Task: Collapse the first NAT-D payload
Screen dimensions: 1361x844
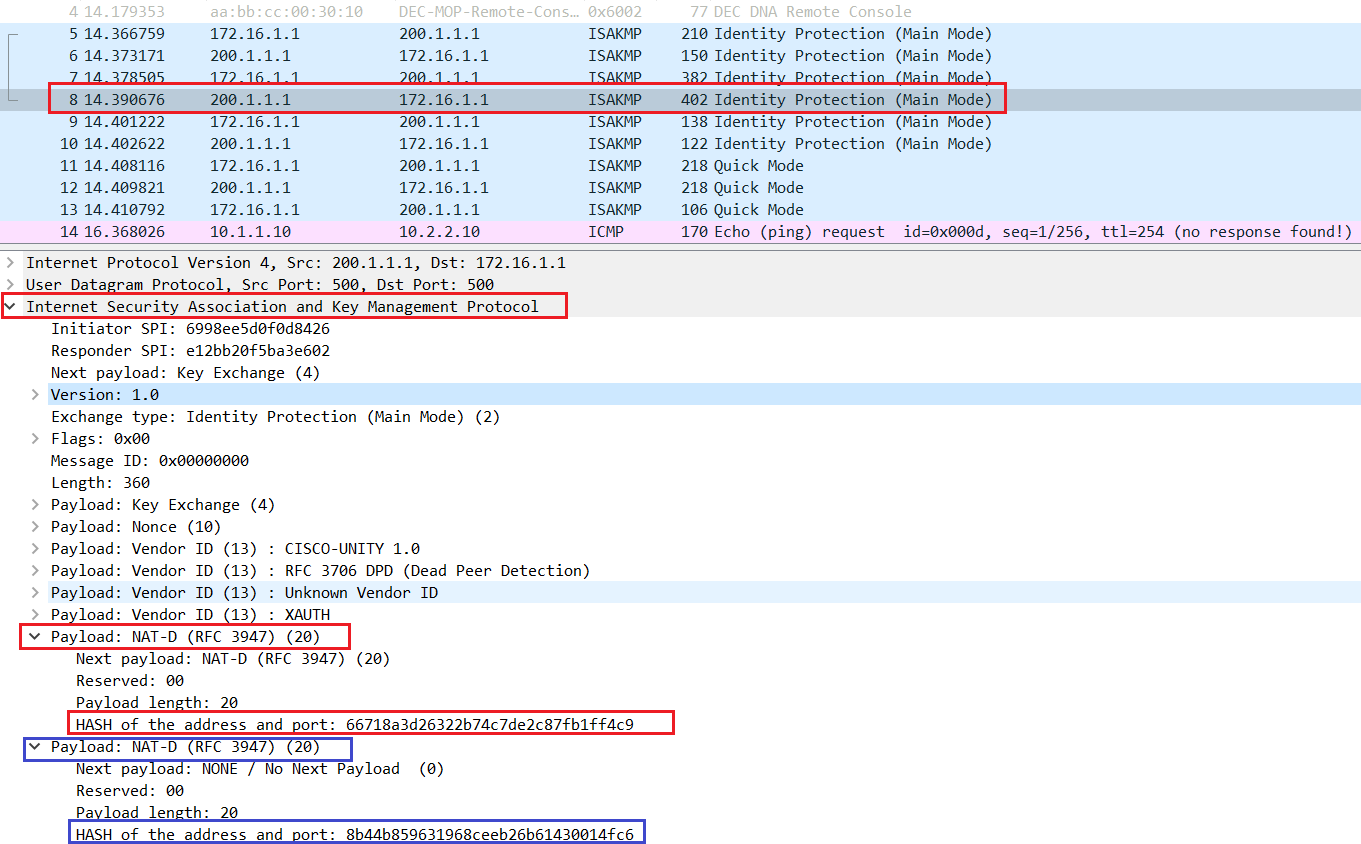Action: [35, 636]
